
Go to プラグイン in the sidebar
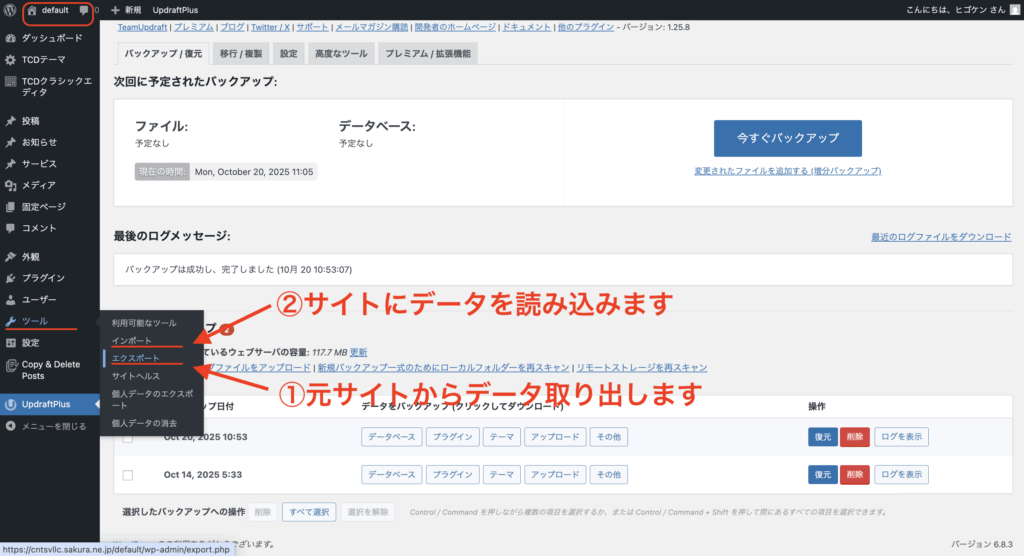pyautogui.click(x=43, y=278)
